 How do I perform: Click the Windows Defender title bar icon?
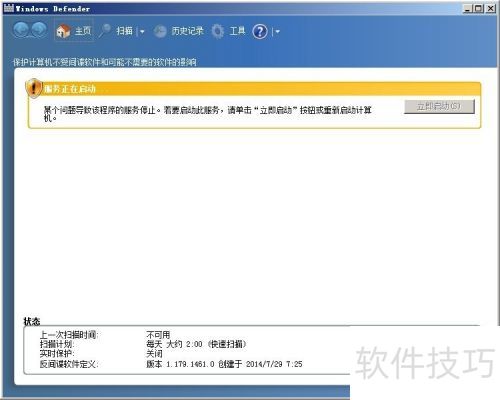tap(9, 8)
